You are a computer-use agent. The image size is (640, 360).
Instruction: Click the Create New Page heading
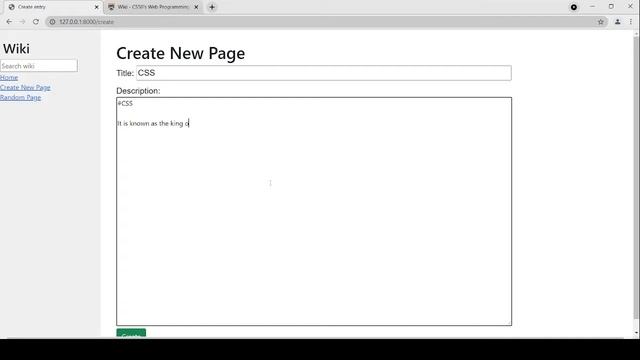tap(180, 53)
